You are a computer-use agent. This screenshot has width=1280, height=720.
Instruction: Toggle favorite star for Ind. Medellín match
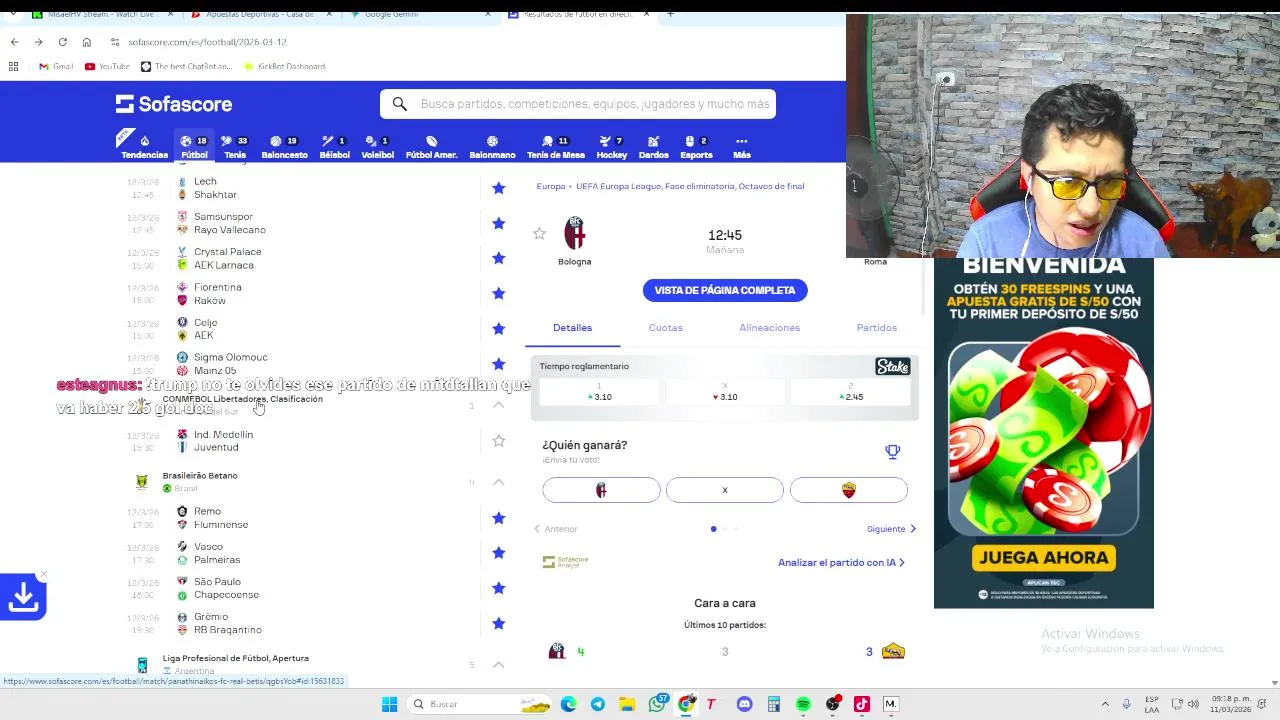[x=498, y=441]
